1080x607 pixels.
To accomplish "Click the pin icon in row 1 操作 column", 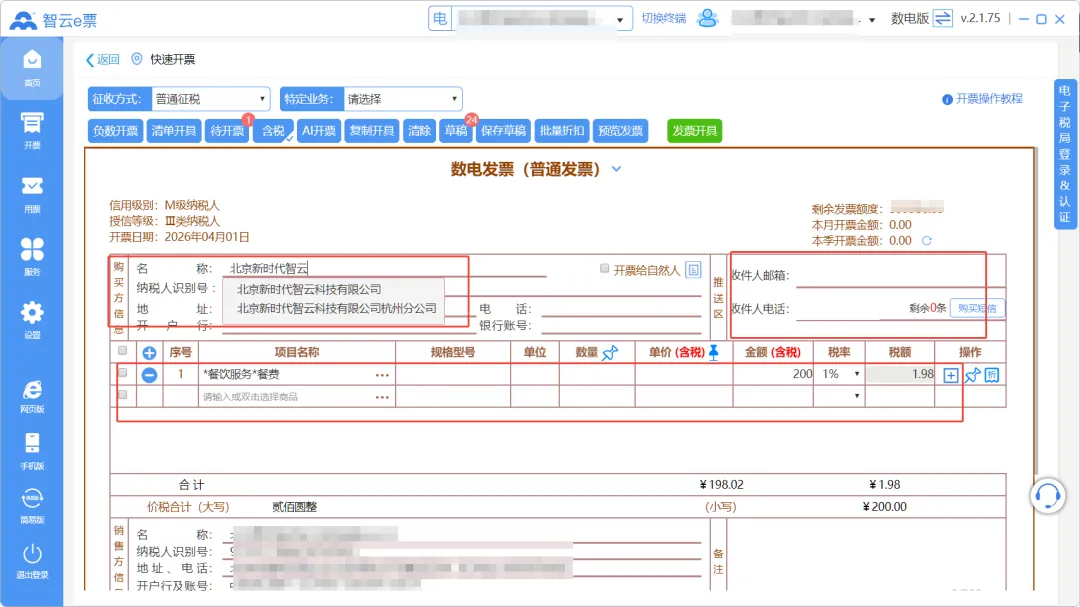I will pyautogui.click(x=972, y=375).
